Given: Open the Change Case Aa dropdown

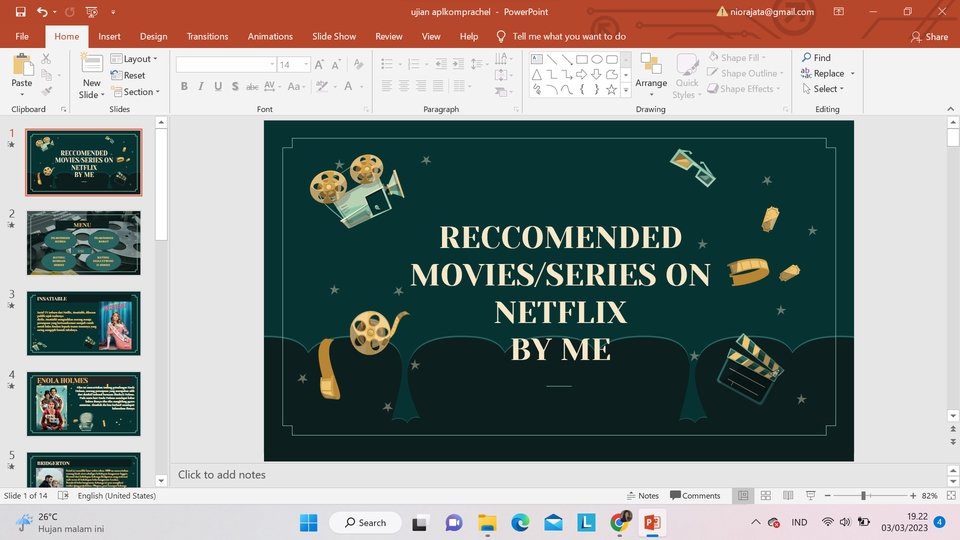Looking at the screenshot, I should click(x=296, y=86).
